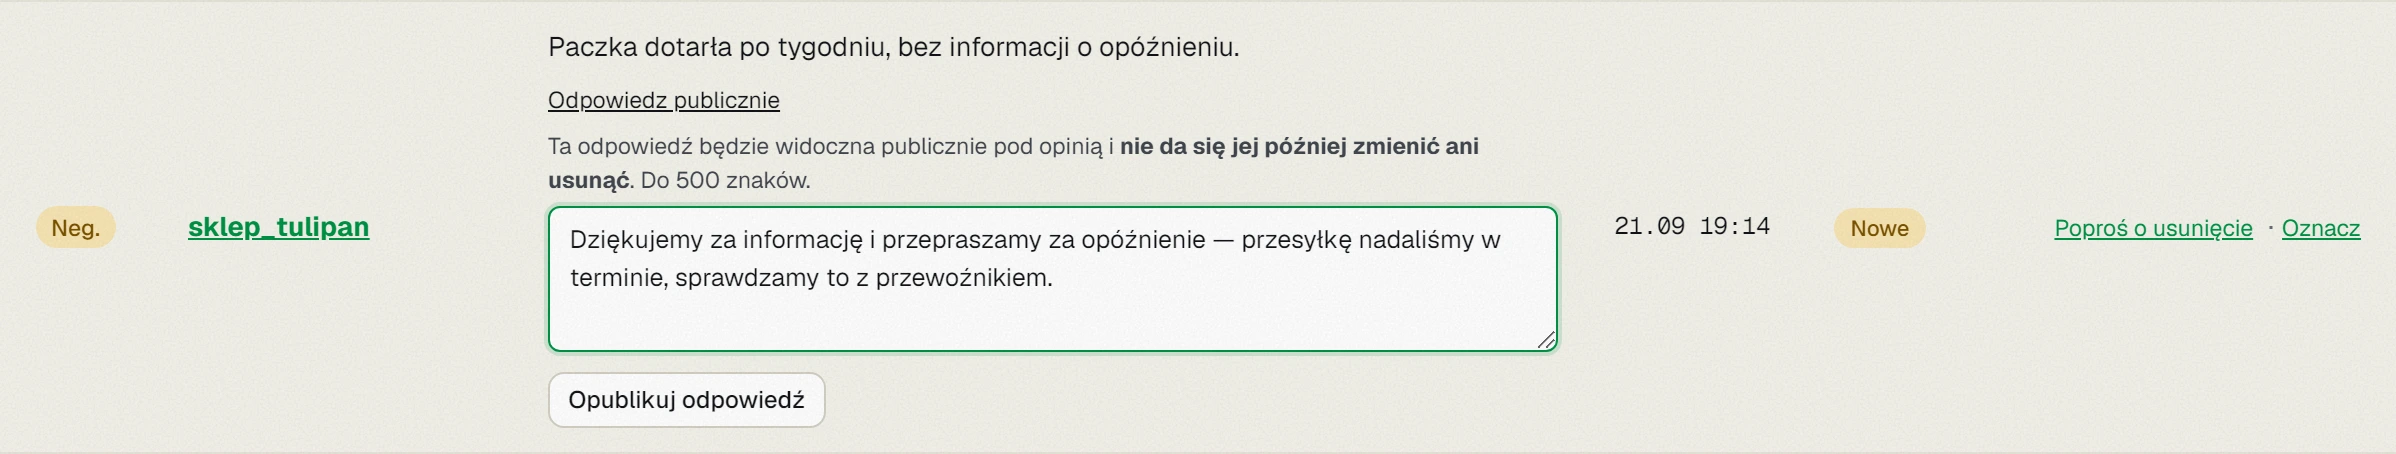Click the 21.09 19:14 timestamp

1692,227
